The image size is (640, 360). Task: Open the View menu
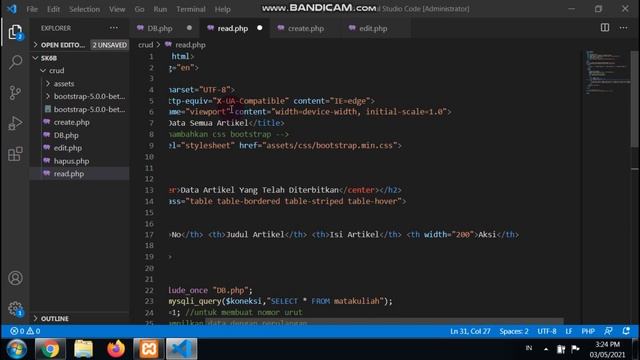pos(117,9)
